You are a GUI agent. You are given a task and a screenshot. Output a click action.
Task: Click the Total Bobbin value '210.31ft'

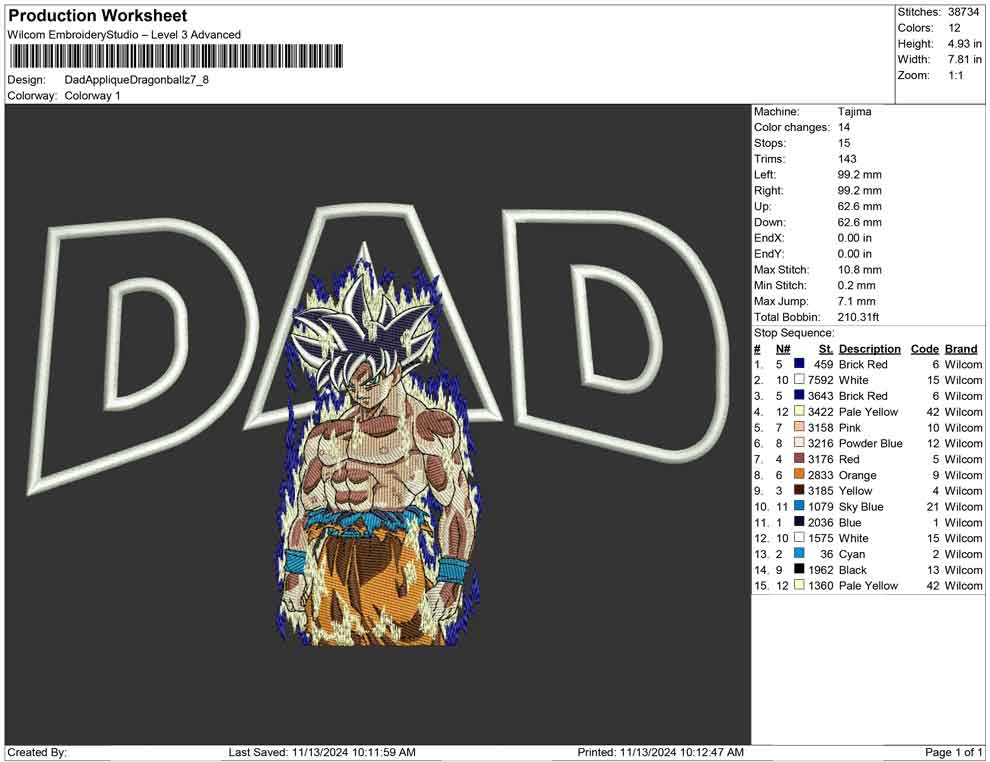(x=858, y=317)
